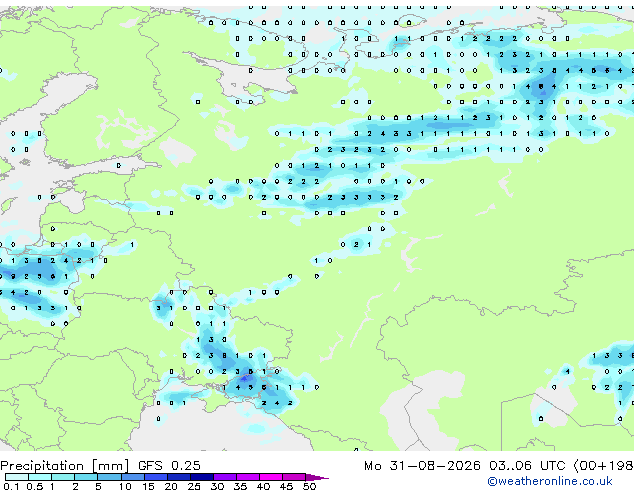This screenshot has width=634, height=490.
Task: Click the 0.1–0.5 mm palest legend swatch
Action: [x=17, y=477]
